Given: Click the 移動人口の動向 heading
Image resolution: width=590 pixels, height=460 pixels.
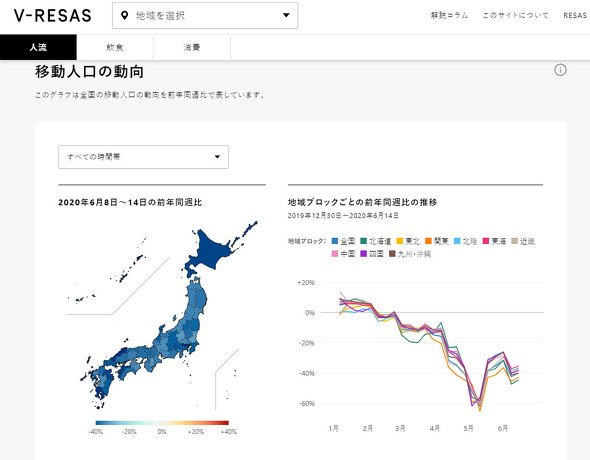Looking at the screenshot, I should coord(90,71).
